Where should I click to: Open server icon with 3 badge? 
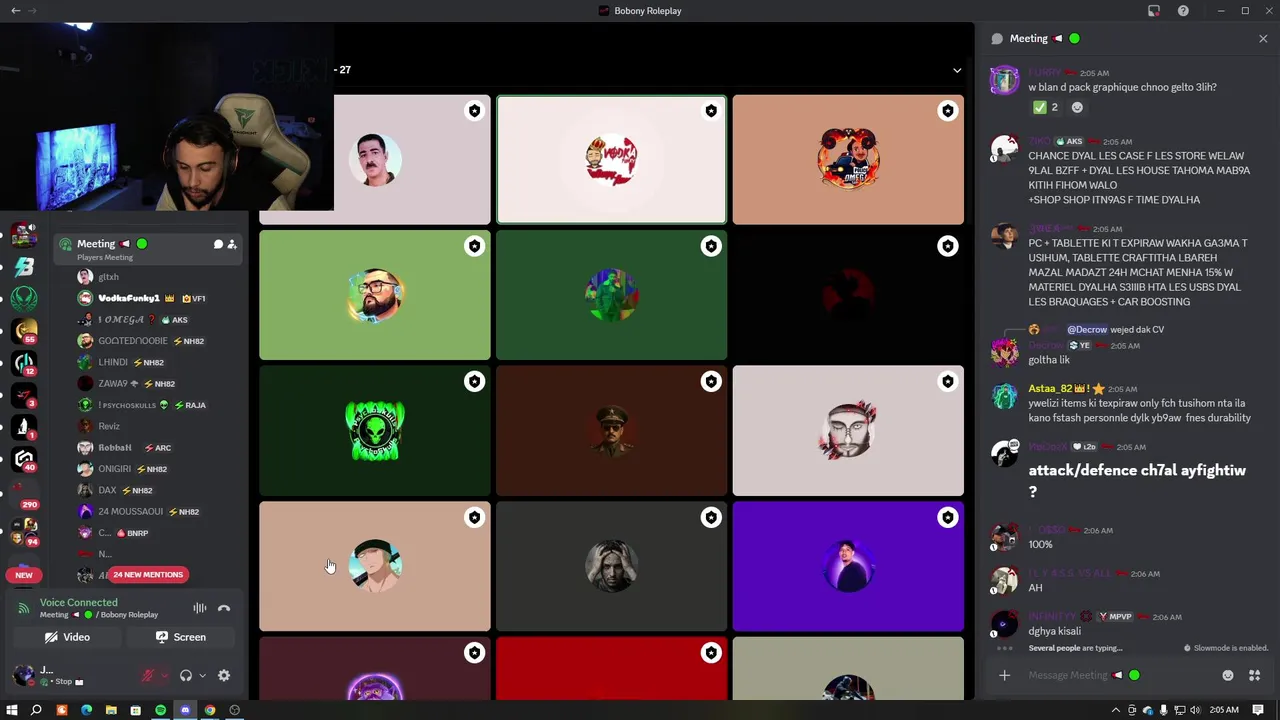24,395
